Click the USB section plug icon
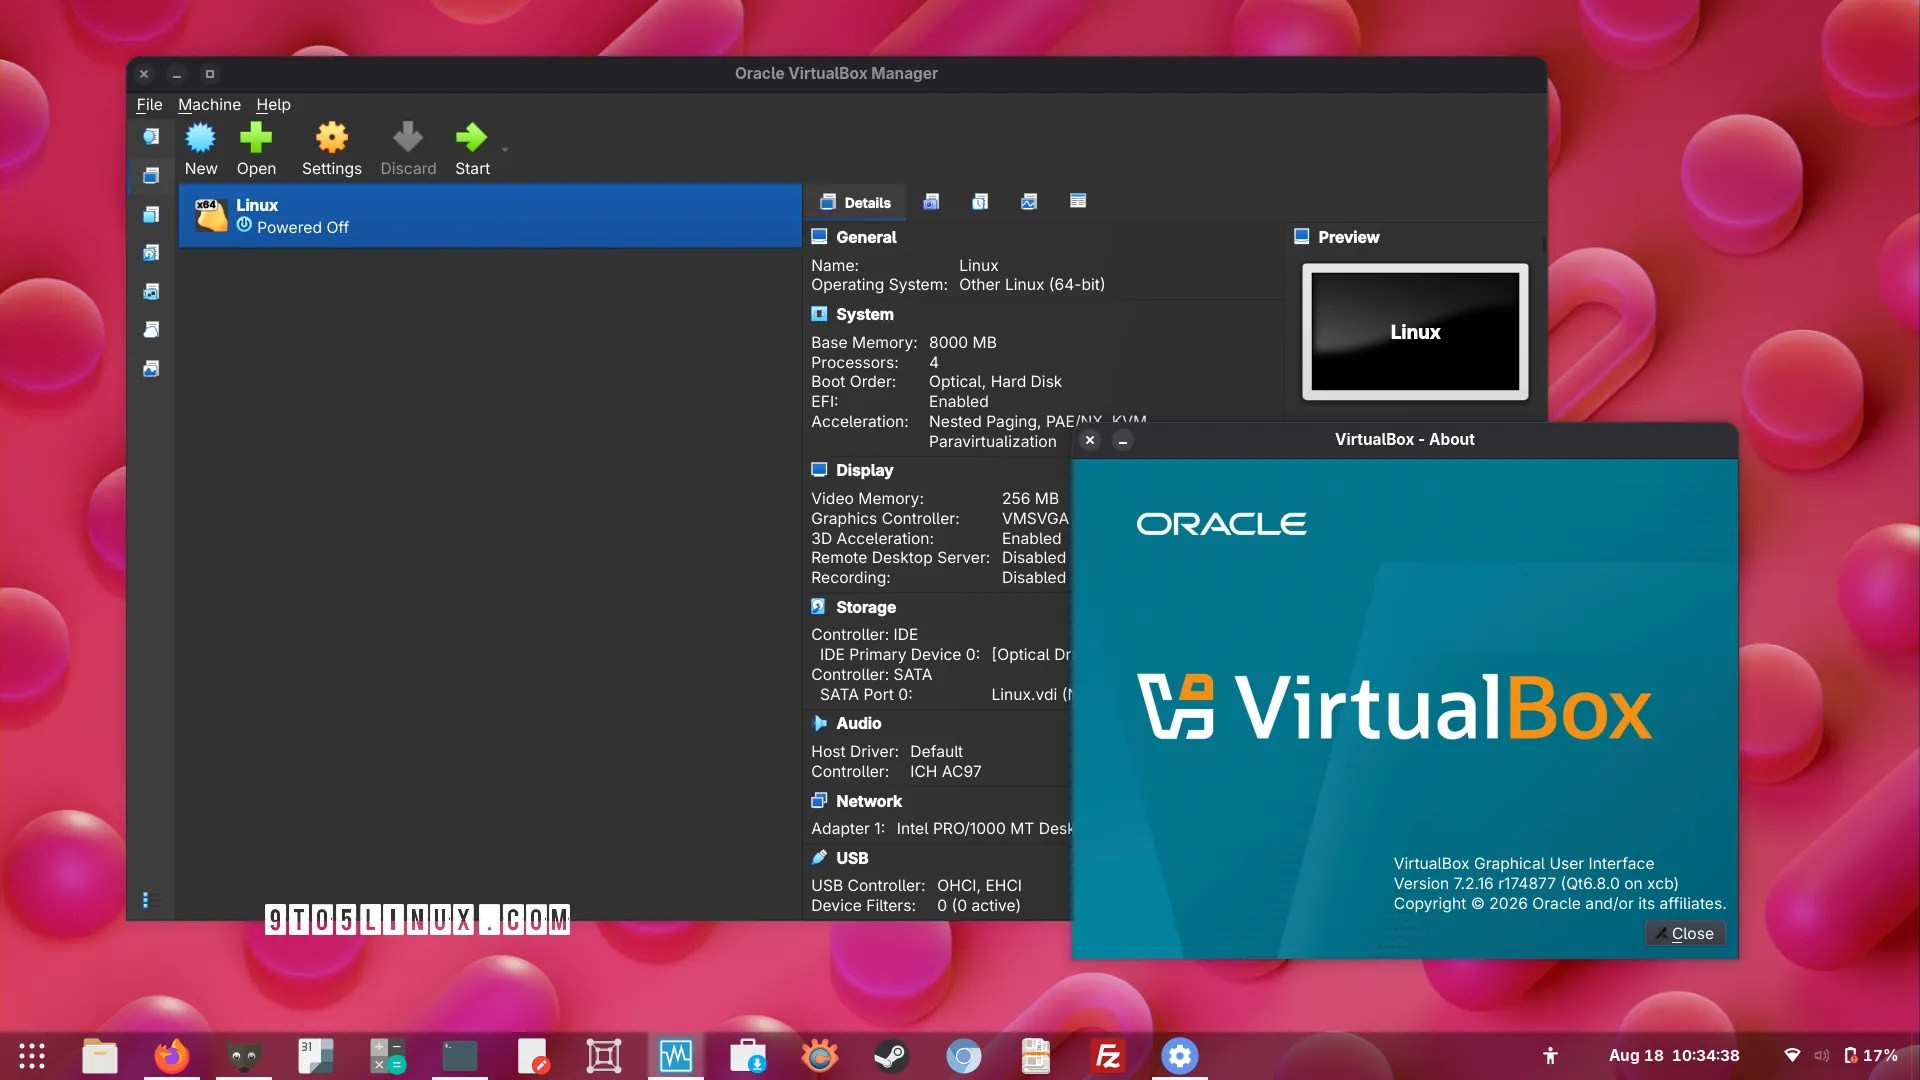The width and height of the screenshot is (1920, 1080). (819, 857)
